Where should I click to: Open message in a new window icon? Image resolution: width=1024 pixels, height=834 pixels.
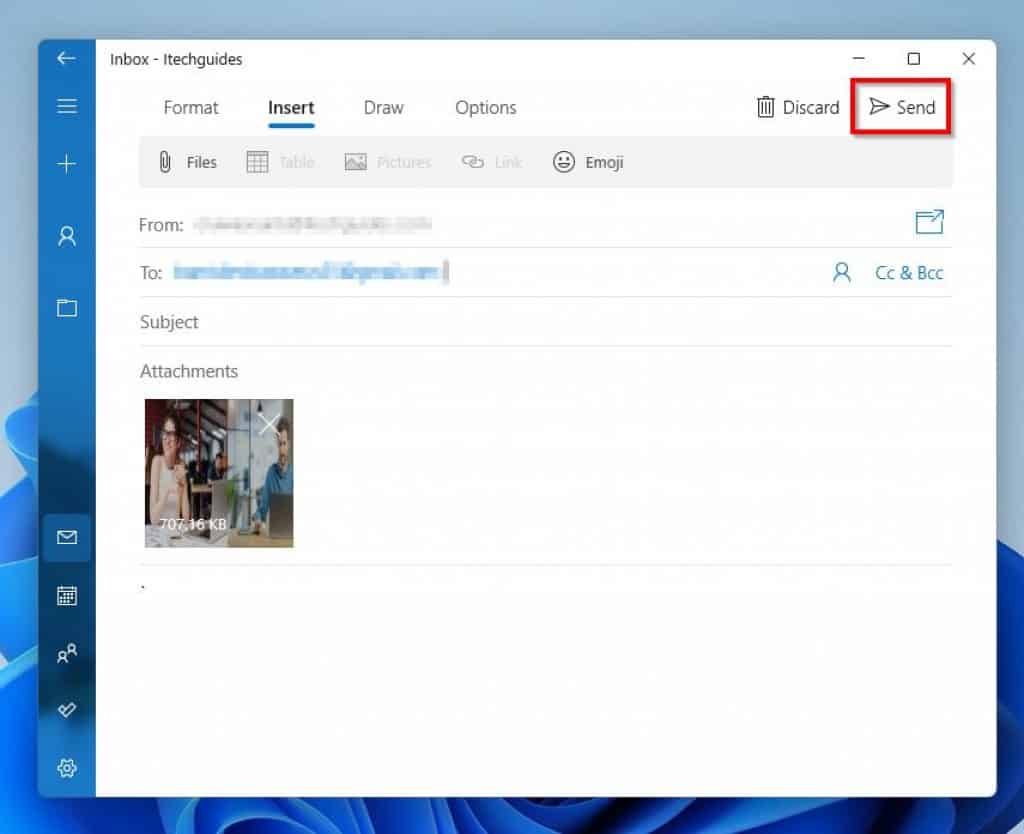929,222
